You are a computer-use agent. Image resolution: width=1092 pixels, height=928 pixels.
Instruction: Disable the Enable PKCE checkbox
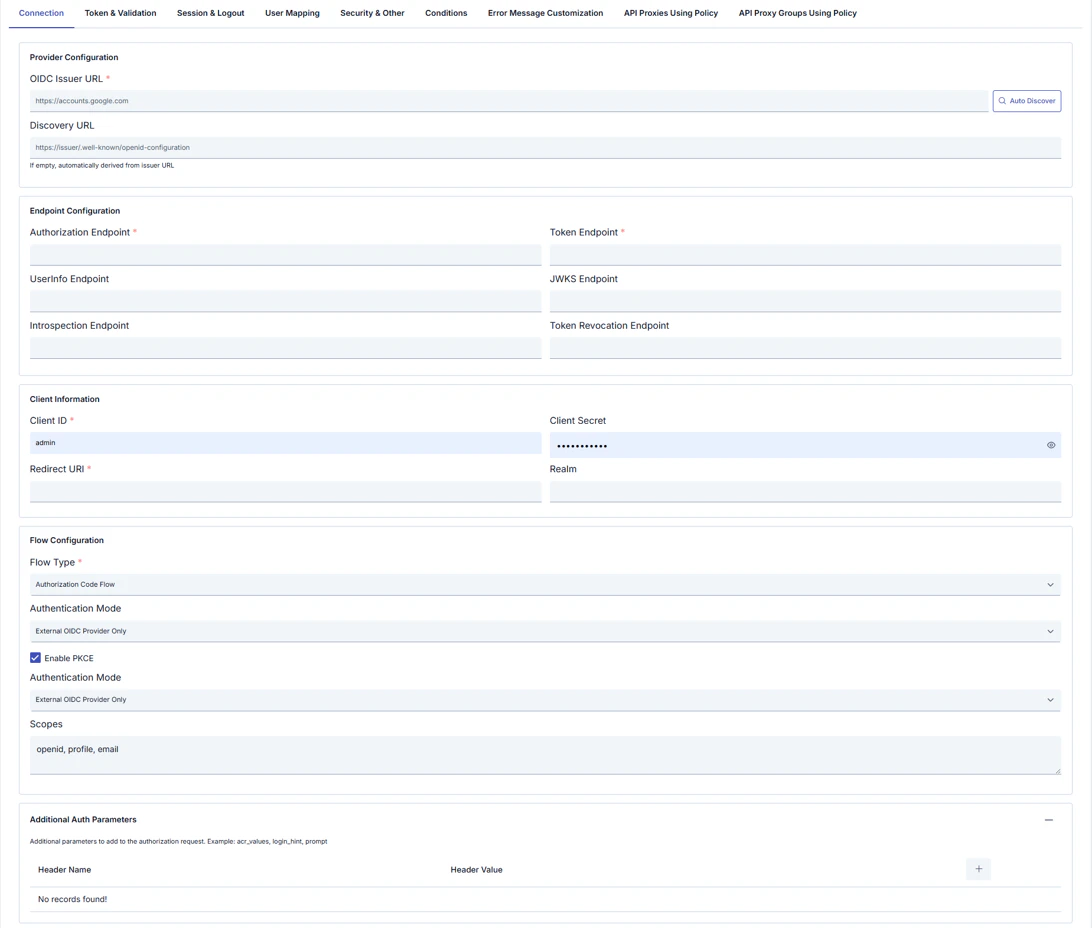point(35,658)
